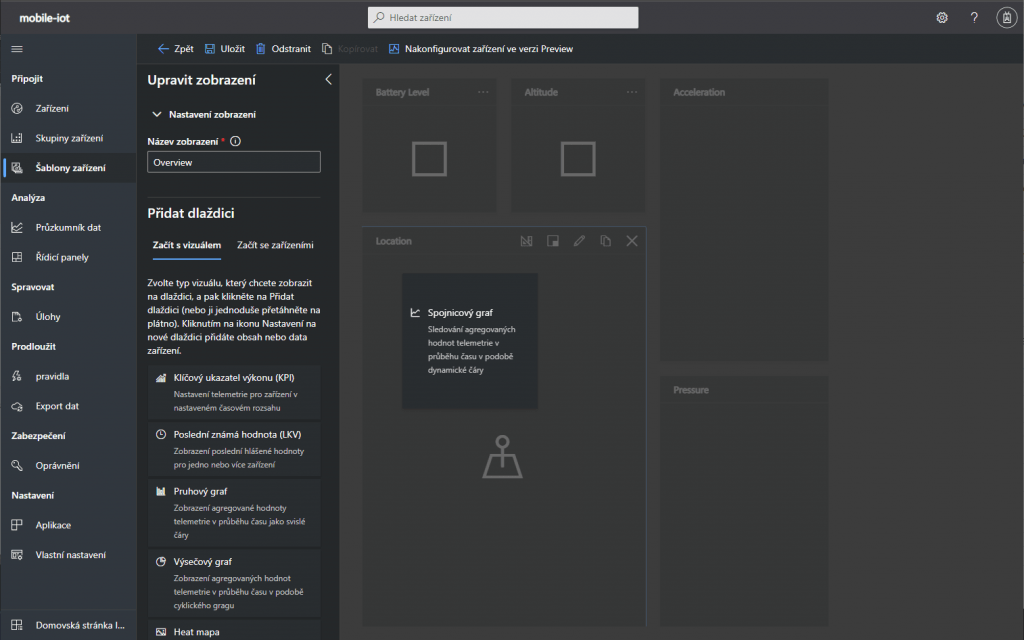Click the resize icon on Location tile
Image resolution: width=1024 pixels, height=640 pixels.
(x=553, y=241)
